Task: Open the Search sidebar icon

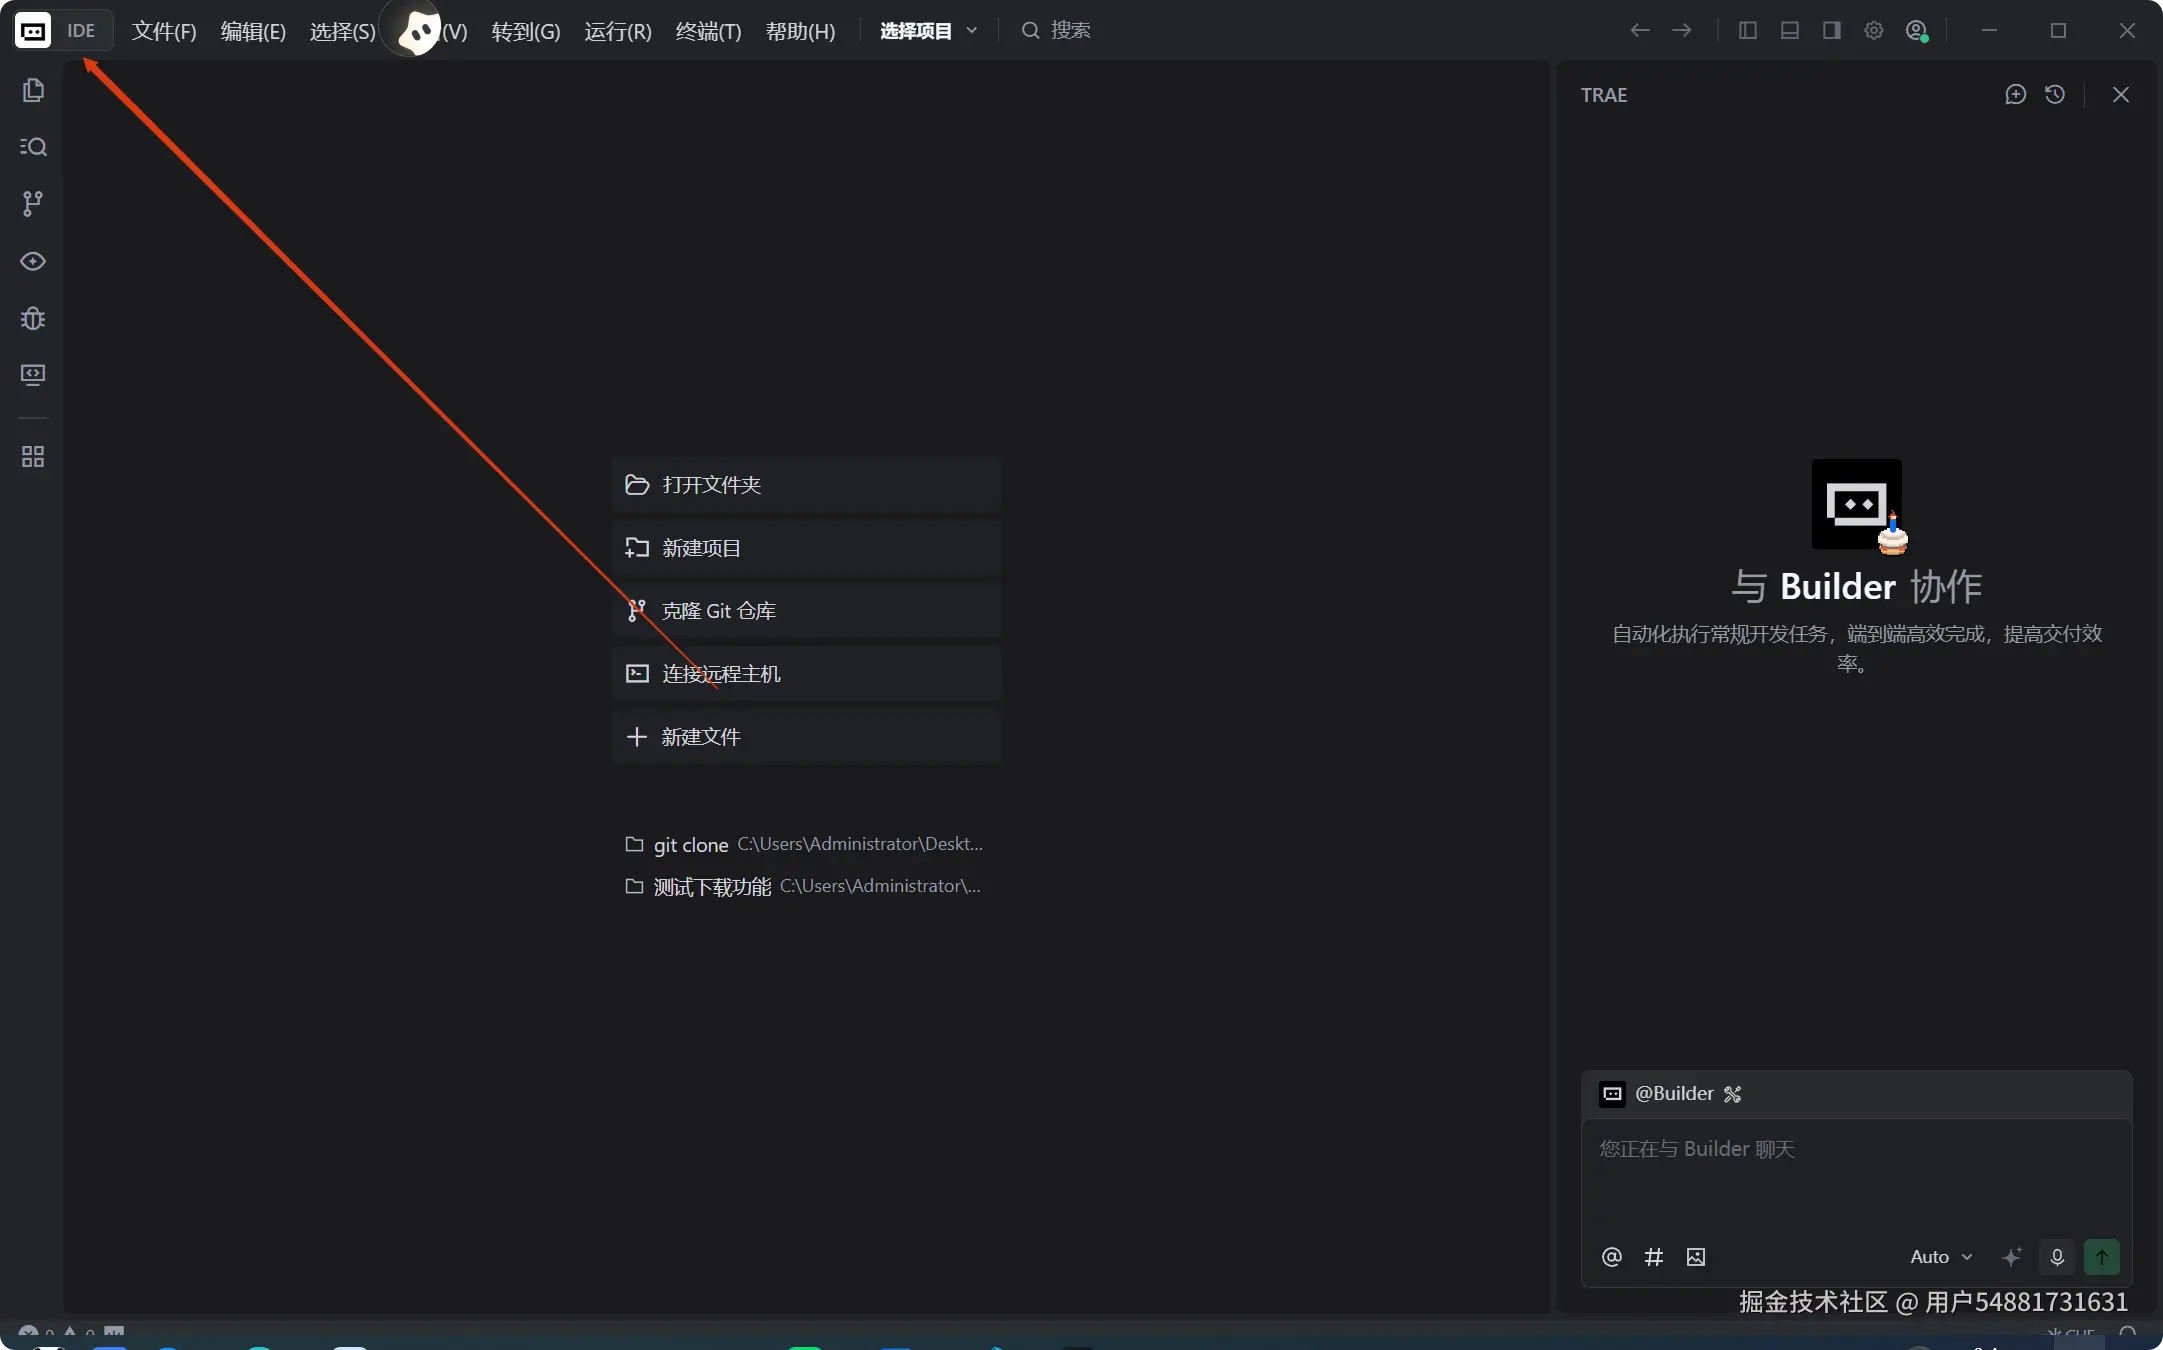Action: (x=33, y=147)
